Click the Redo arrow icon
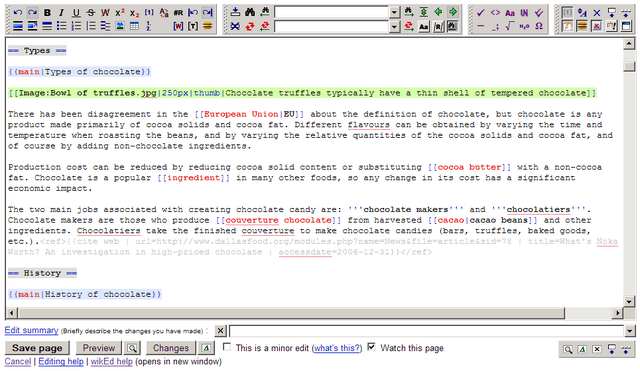The width and height of the screenshot is (640, 371). [32, 13]
